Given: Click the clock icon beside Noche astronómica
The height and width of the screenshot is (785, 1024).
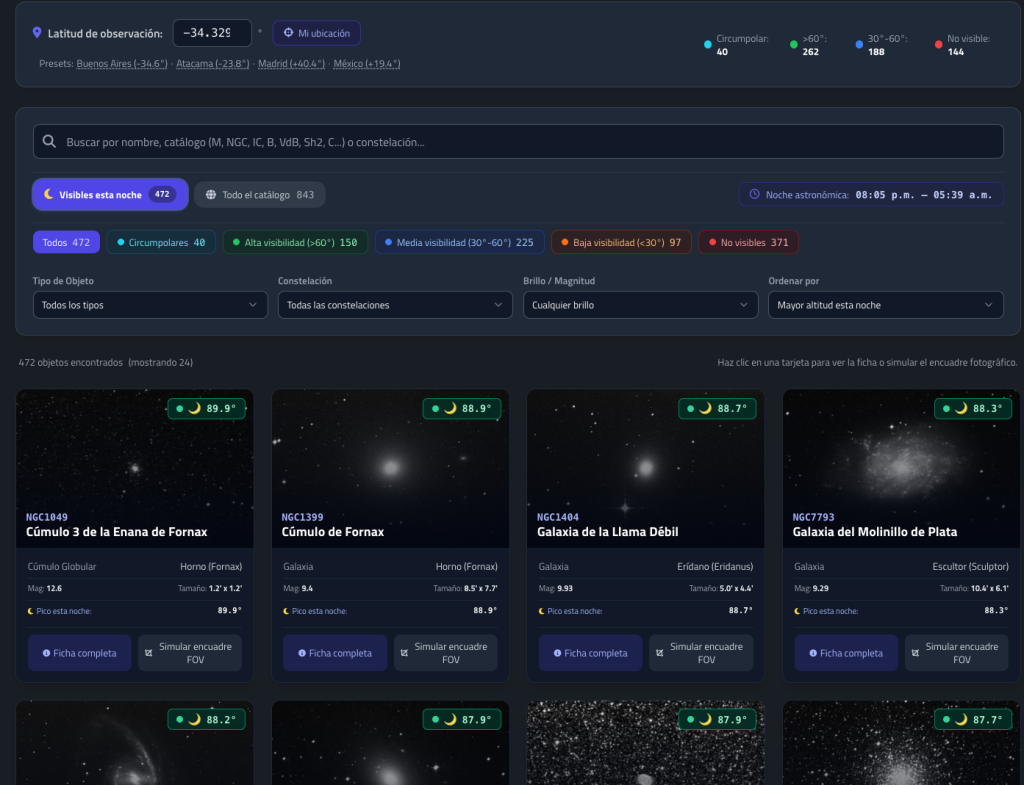Looking at the screenshot, I should click(754, 195).
